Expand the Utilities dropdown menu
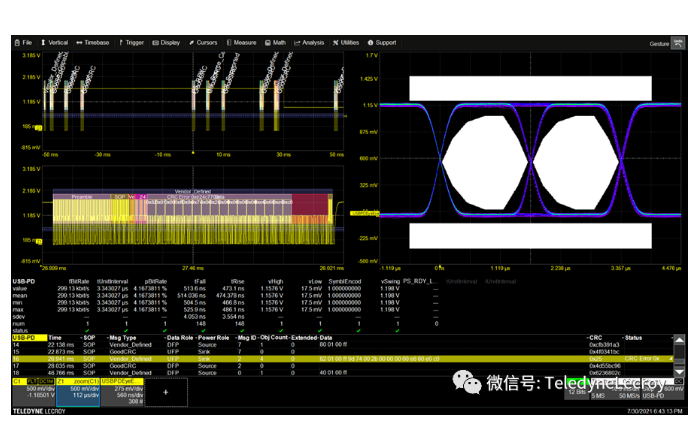 (347, 43)
